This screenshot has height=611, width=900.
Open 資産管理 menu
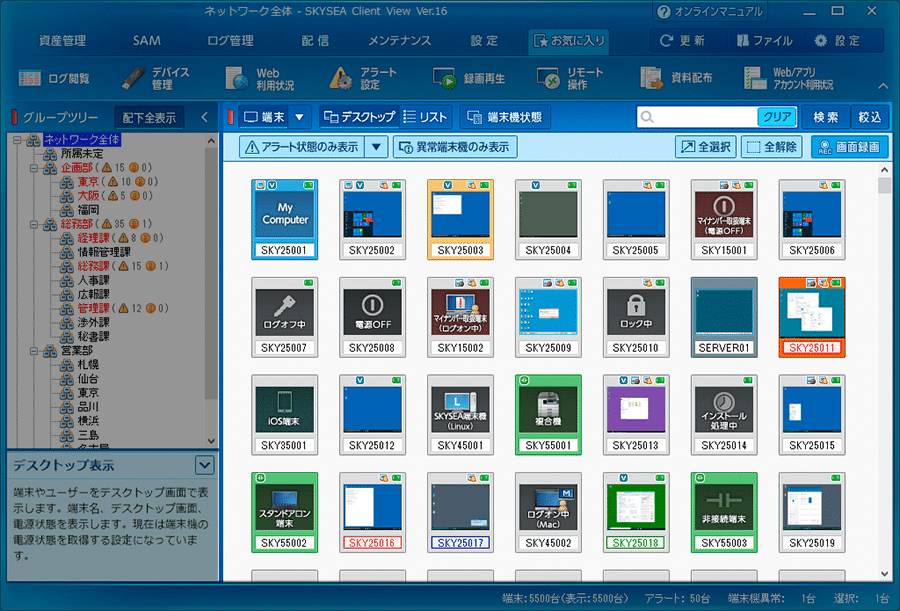(62, 41)
